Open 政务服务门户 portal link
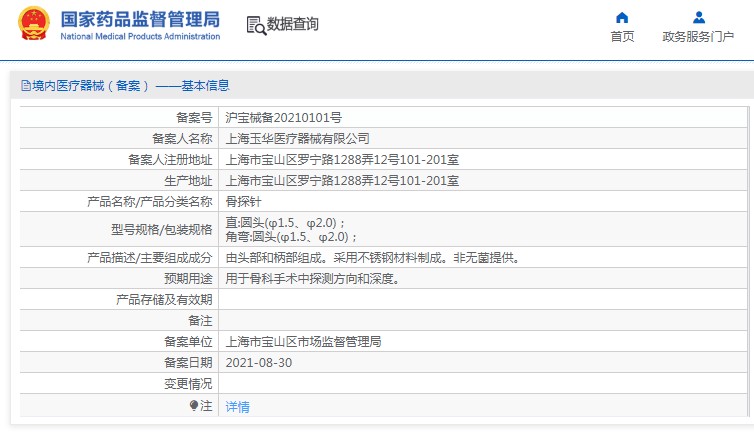 click(698, 37)
